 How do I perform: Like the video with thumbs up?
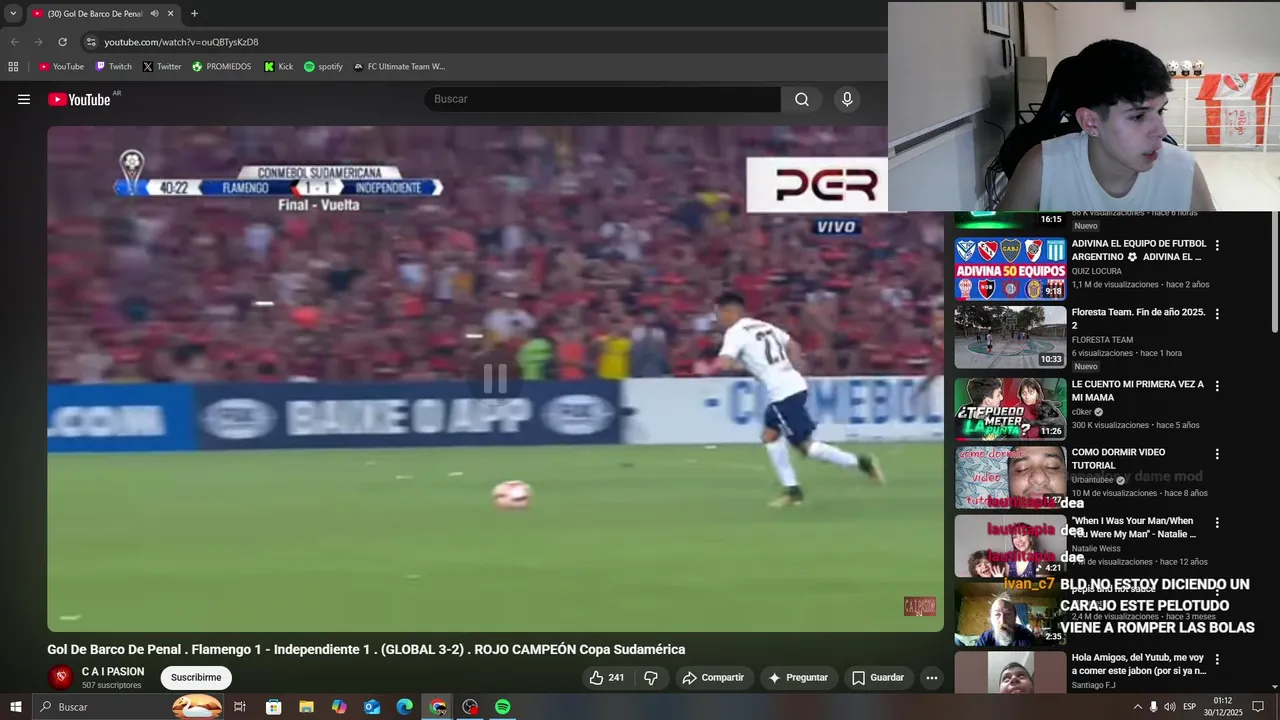pyautogui.click(x=607, y=678)
